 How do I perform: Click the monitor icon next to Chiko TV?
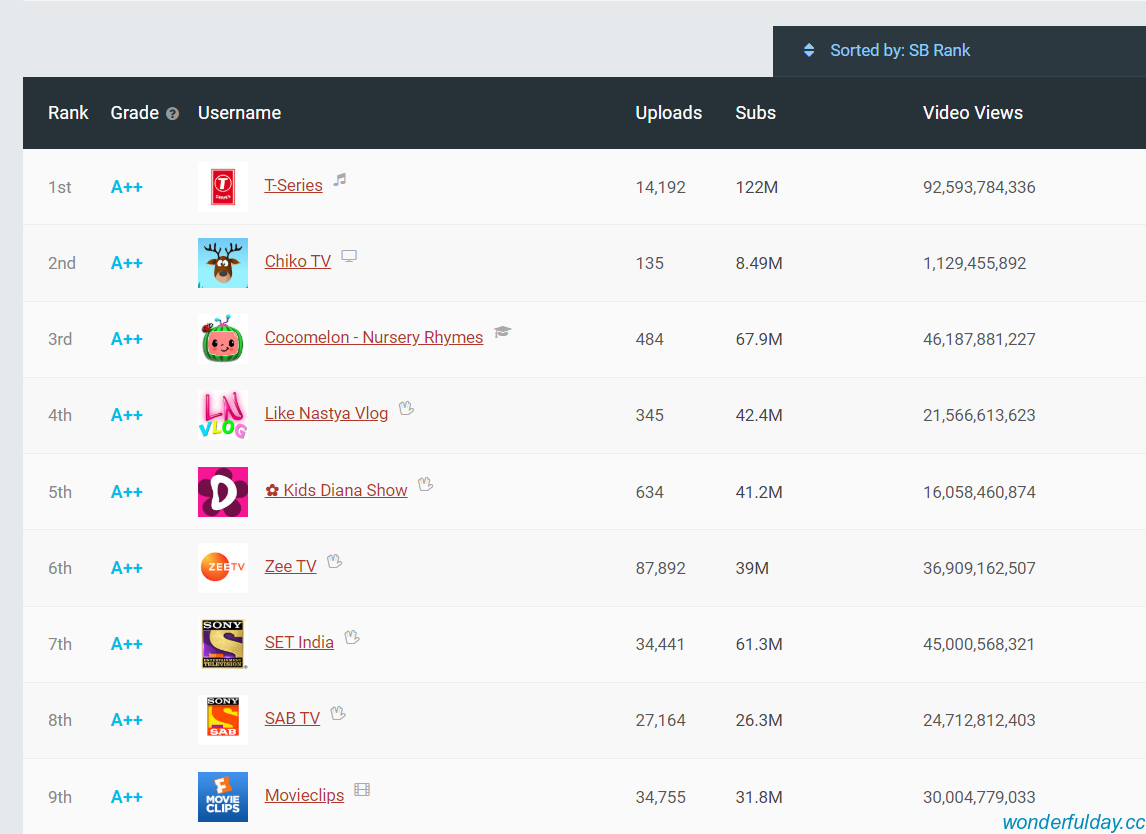pos(349,256)
